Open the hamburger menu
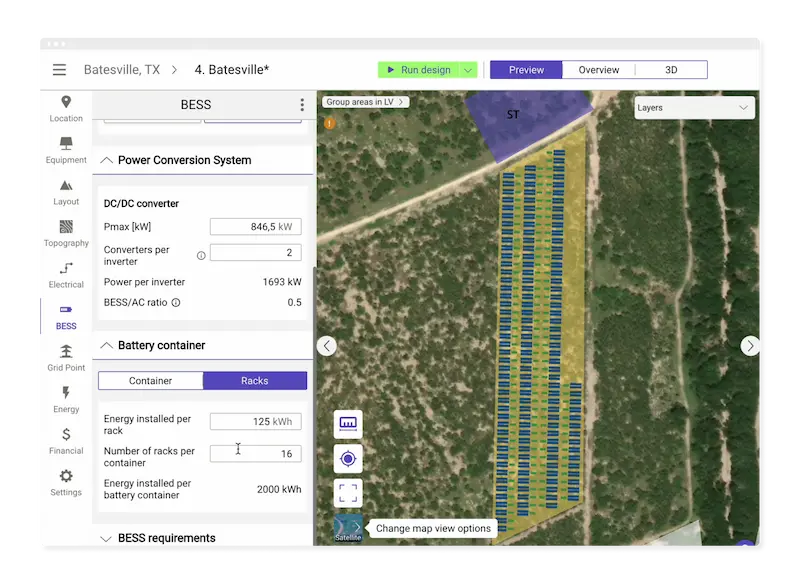 [x=59, y=70]
